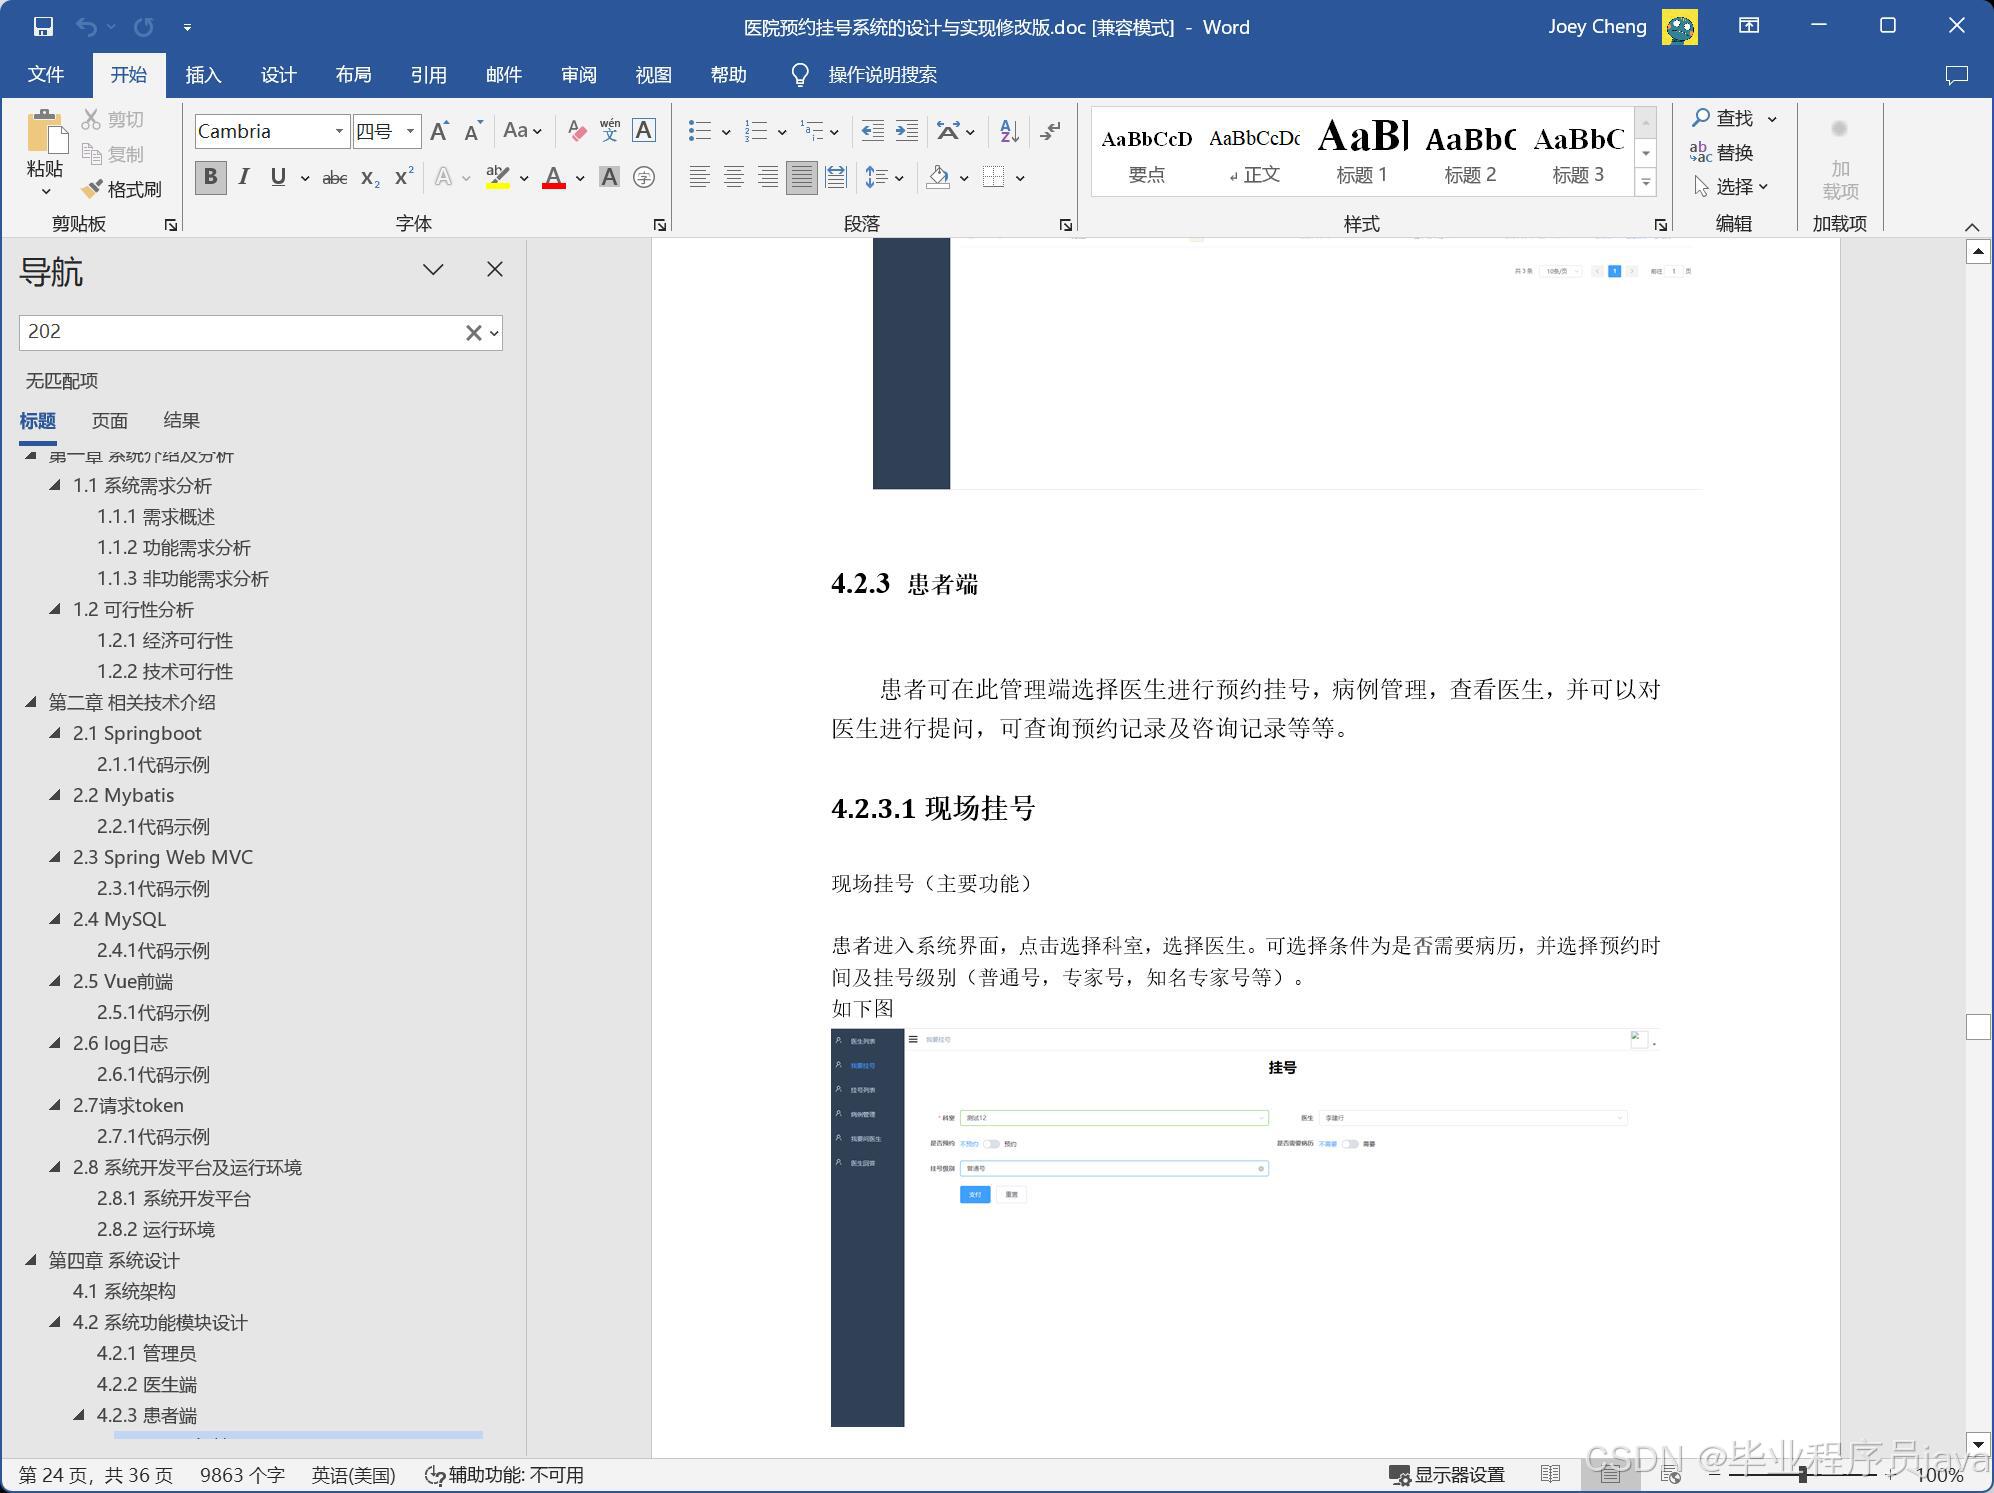Apply subscript formatting
Screen dimensions: 1994x1493
click(370, 178)
